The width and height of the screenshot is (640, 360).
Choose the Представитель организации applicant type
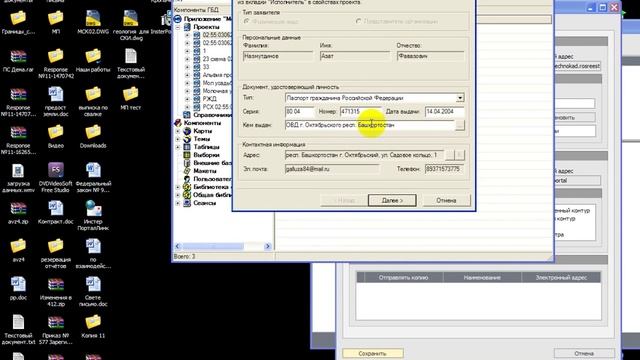(358, 21)
